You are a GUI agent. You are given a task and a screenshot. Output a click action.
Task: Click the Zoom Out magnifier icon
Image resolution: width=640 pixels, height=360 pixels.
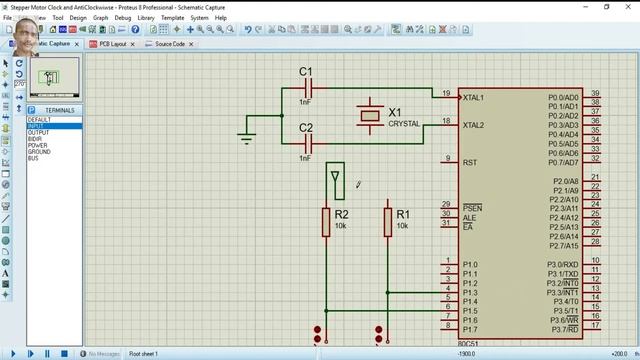[210, 29]
